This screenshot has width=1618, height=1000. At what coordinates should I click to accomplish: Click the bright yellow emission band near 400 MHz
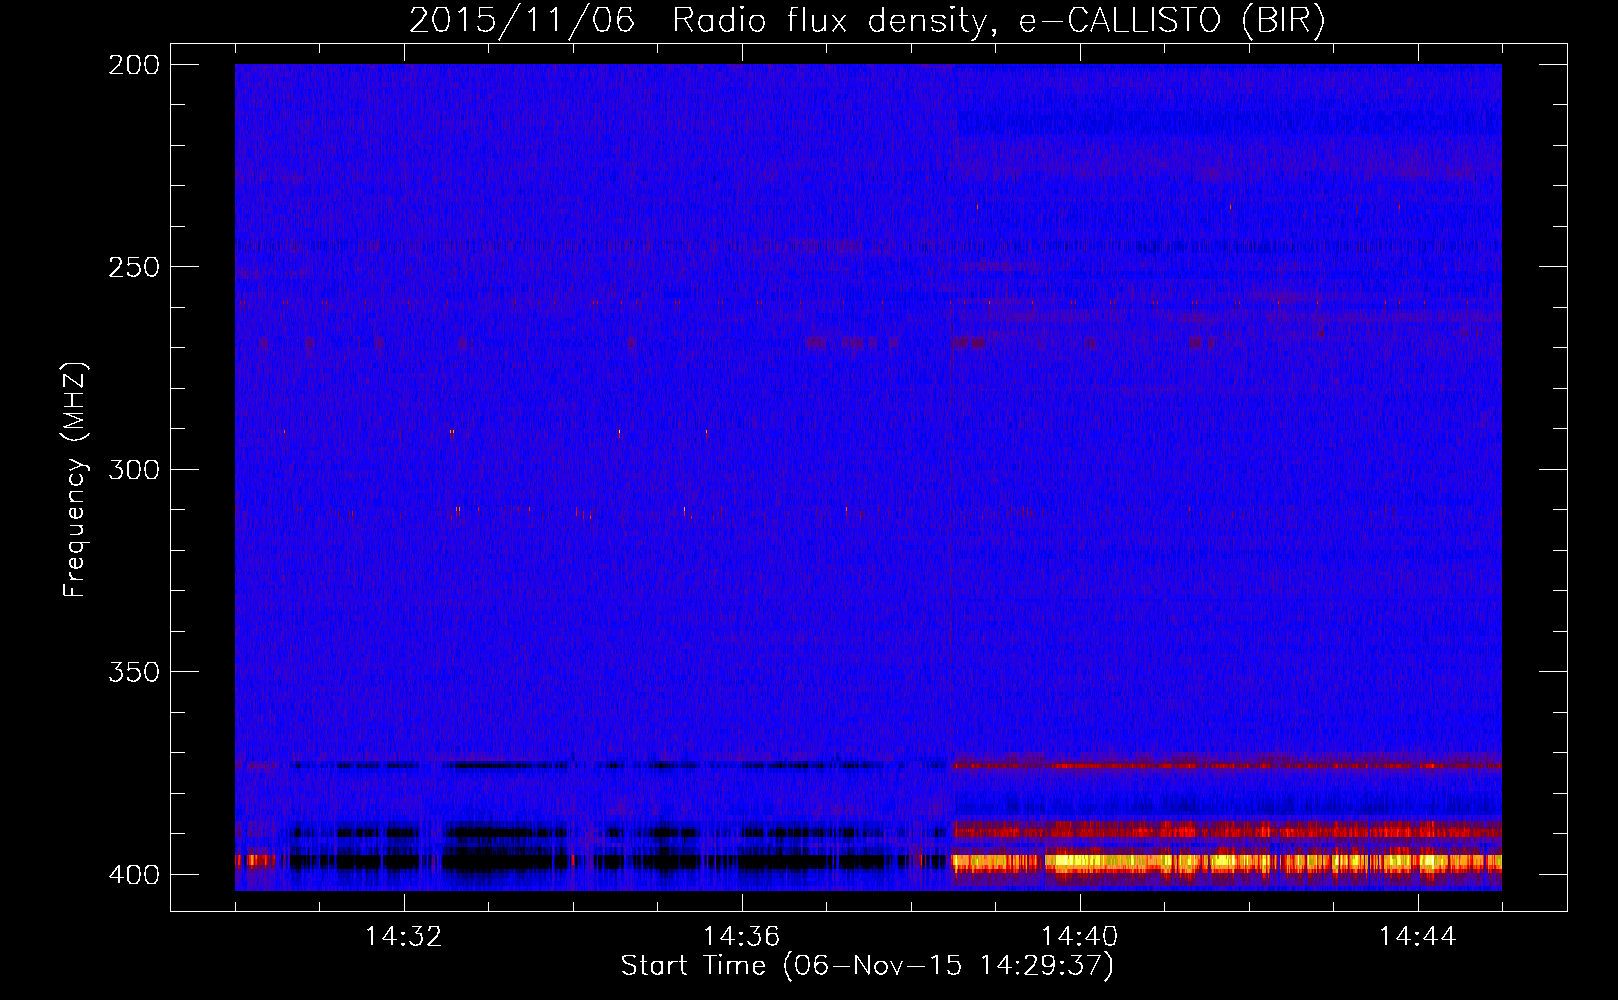coord(1226,861)
